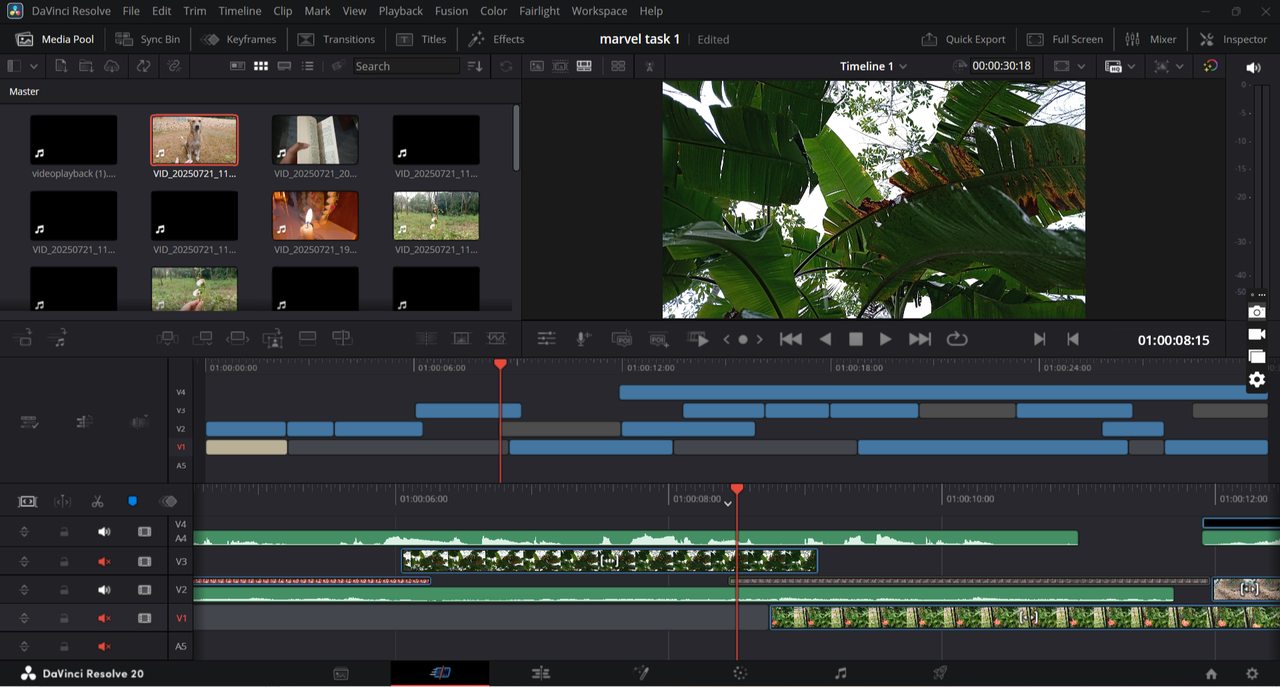
Task: Select Source Tape viewer mode
Action: pos(560,66)
